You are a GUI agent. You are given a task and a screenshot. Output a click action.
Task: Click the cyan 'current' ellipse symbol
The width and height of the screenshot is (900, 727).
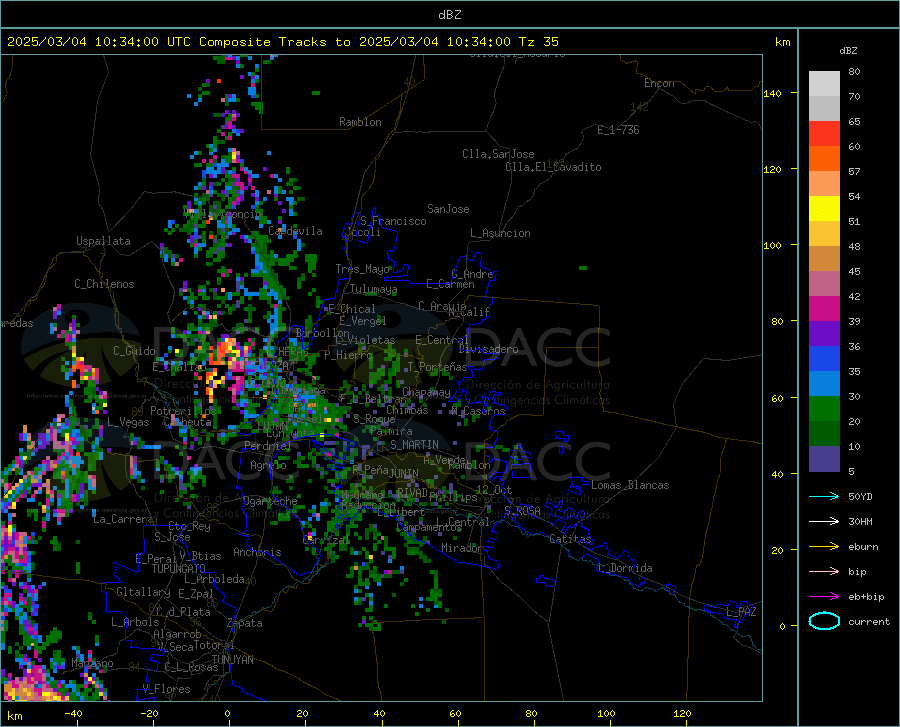coord(824,621)
